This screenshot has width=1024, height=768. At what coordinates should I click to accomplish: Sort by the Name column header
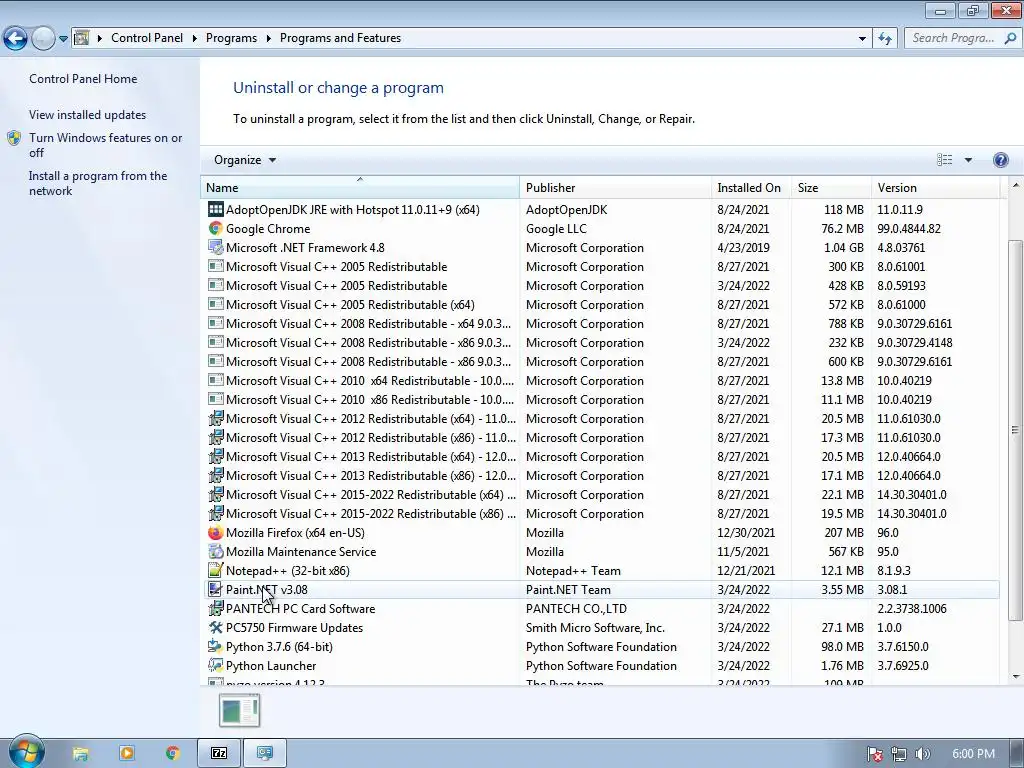click(360, 187)
